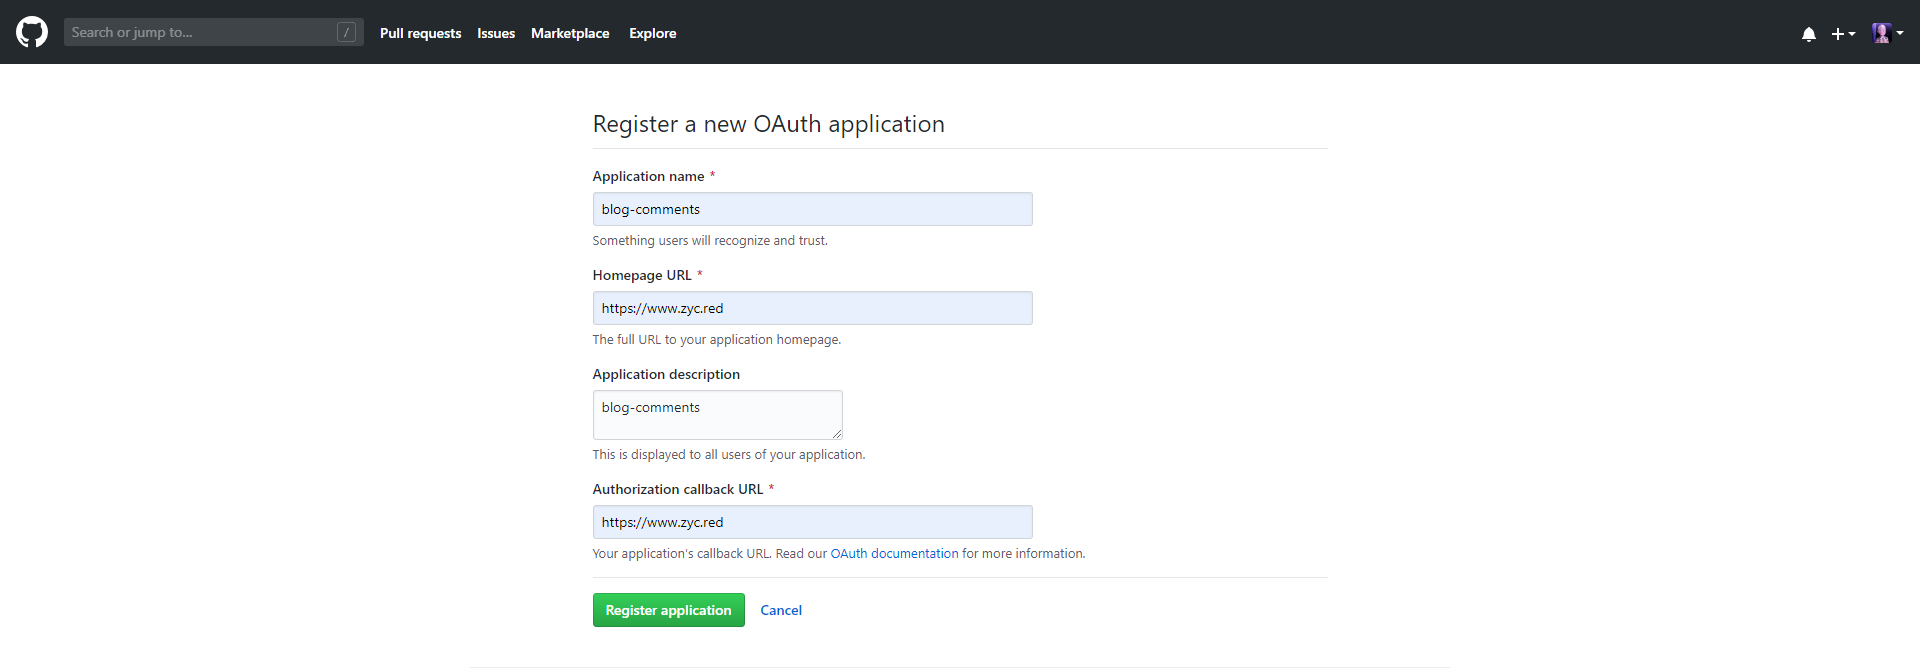
Task: Click the slash shortcut icon in search
Action: 346,32
